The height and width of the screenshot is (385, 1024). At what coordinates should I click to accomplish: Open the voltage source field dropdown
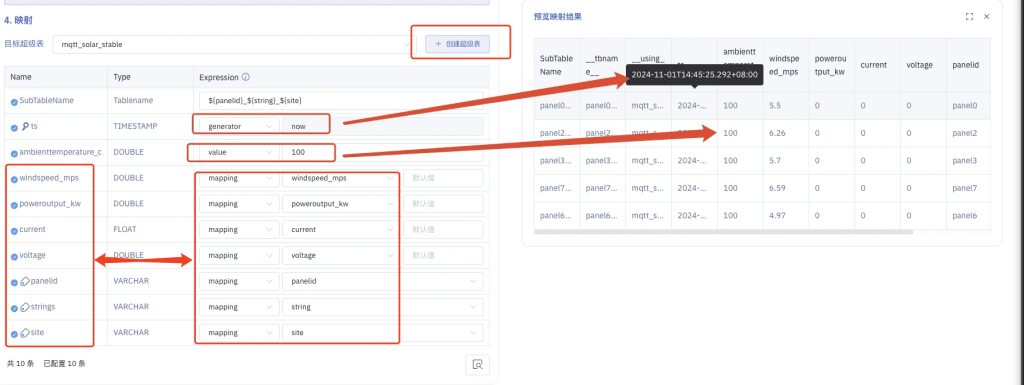340,256
